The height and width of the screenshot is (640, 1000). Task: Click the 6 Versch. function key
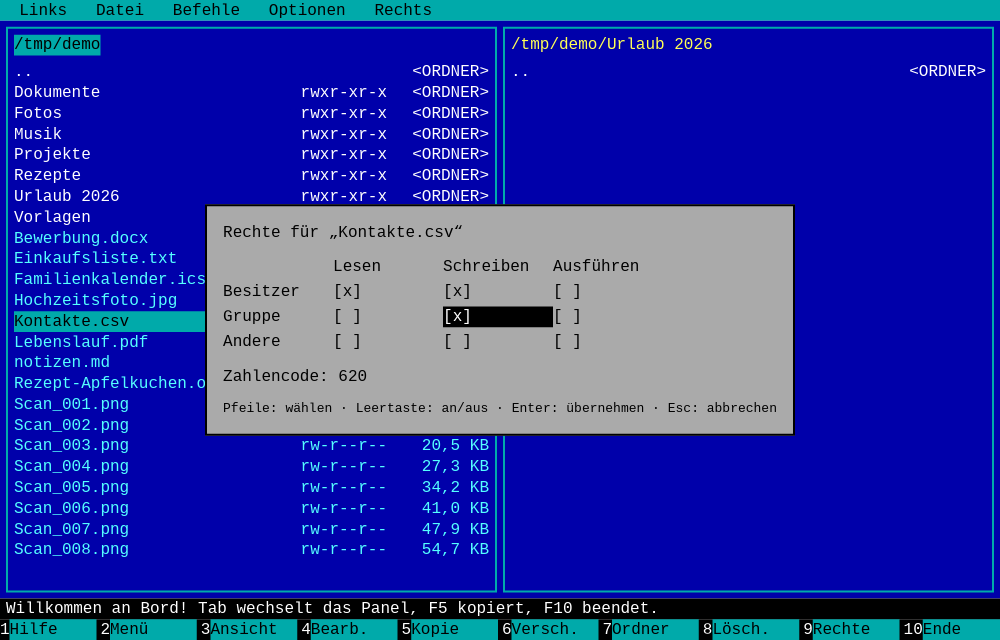pyautogui.click(x=550, y=629)
